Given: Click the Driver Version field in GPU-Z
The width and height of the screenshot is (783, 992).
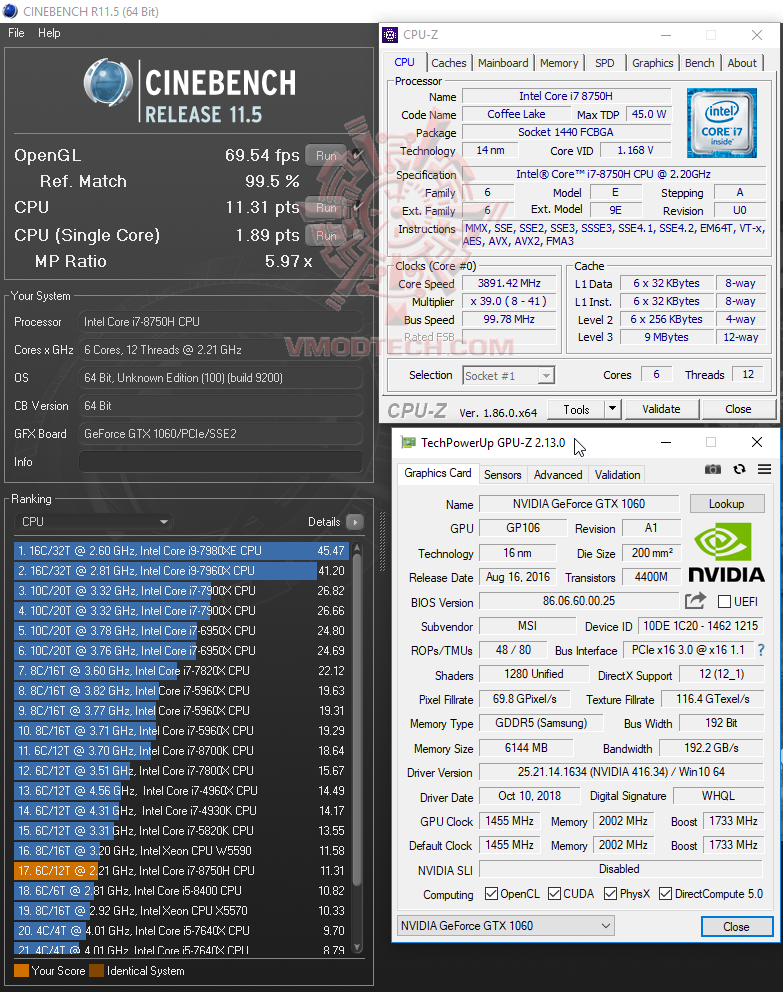Looking at the screenshot, I should 620,772.
